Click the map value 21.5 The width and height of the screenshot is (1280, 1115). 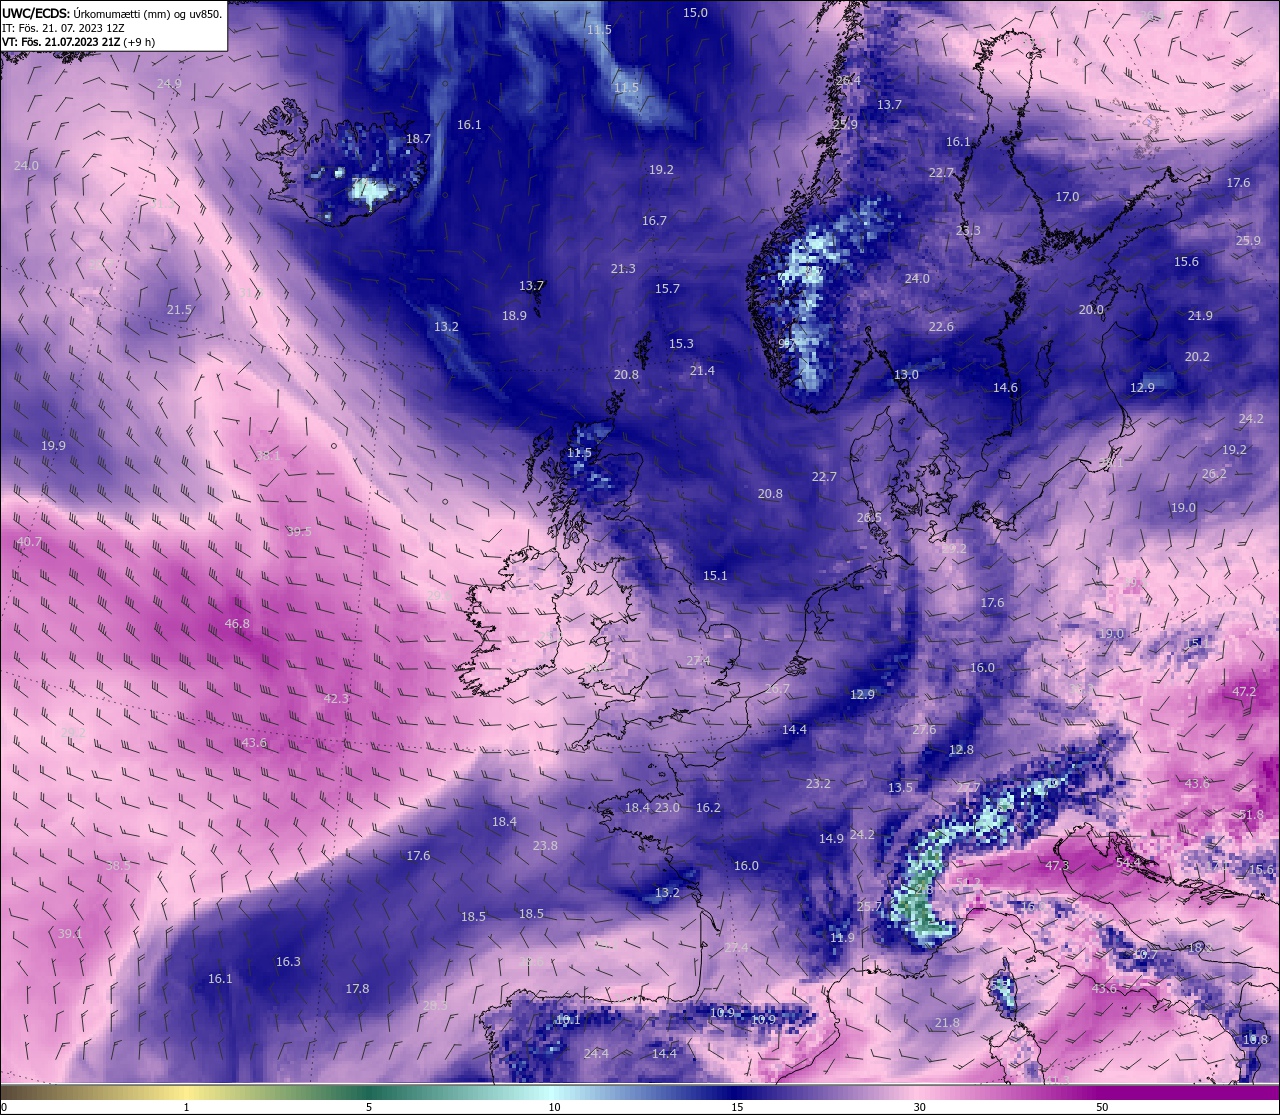click(x=179, y=310)
